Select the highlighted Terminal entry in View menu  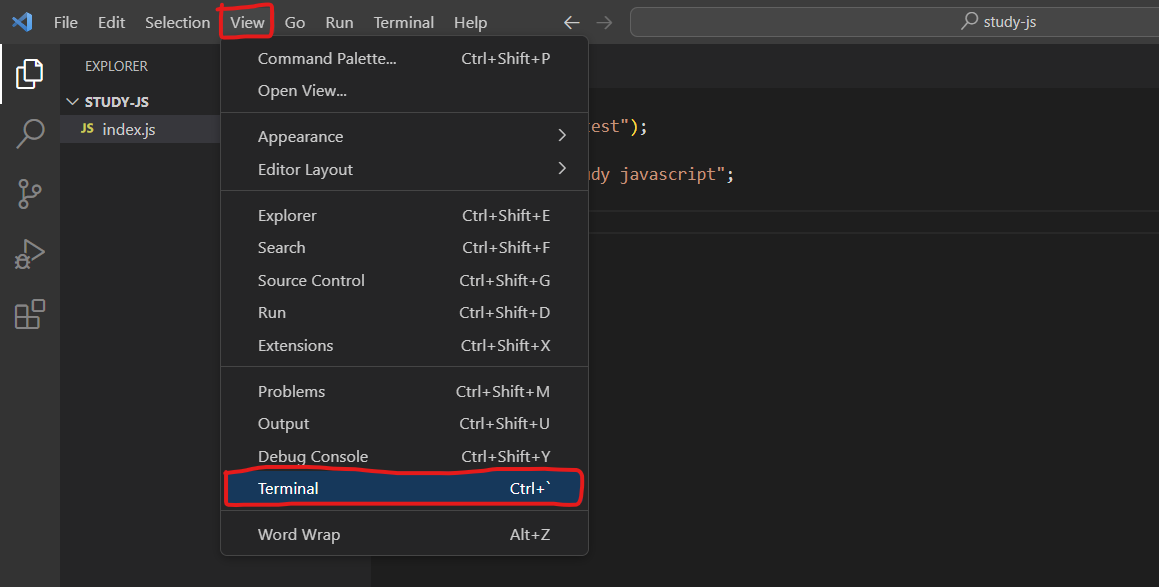pyautogui.click(x=404, y=489)
